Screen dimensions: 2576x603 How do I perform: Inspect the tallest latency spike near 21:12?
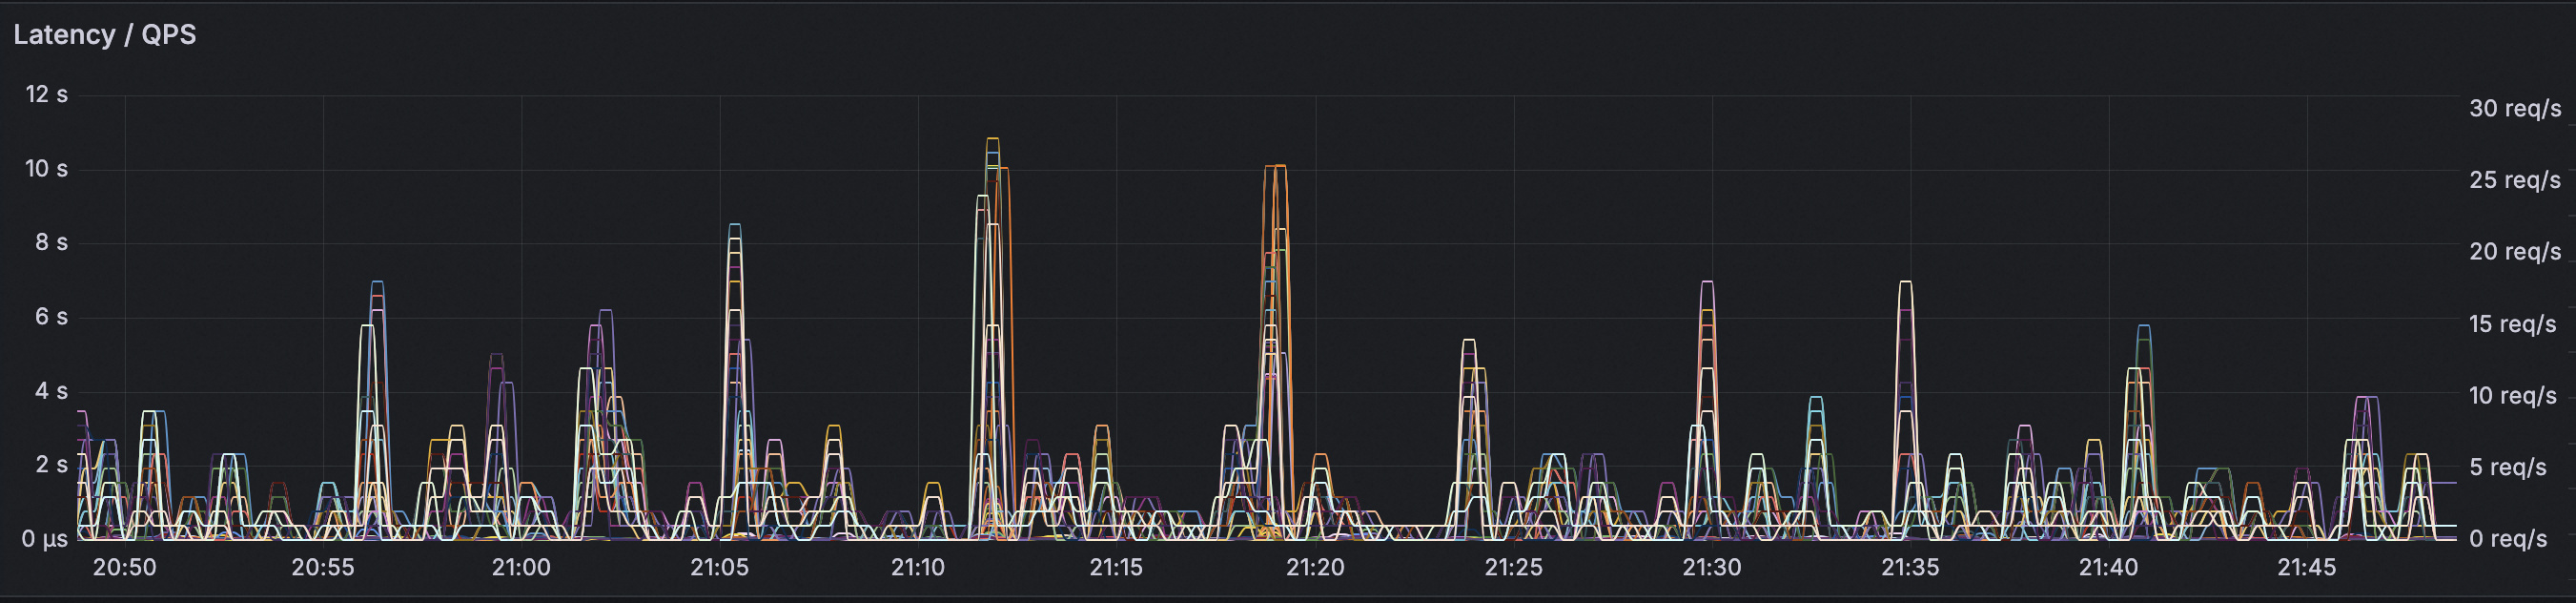[992, 139]
